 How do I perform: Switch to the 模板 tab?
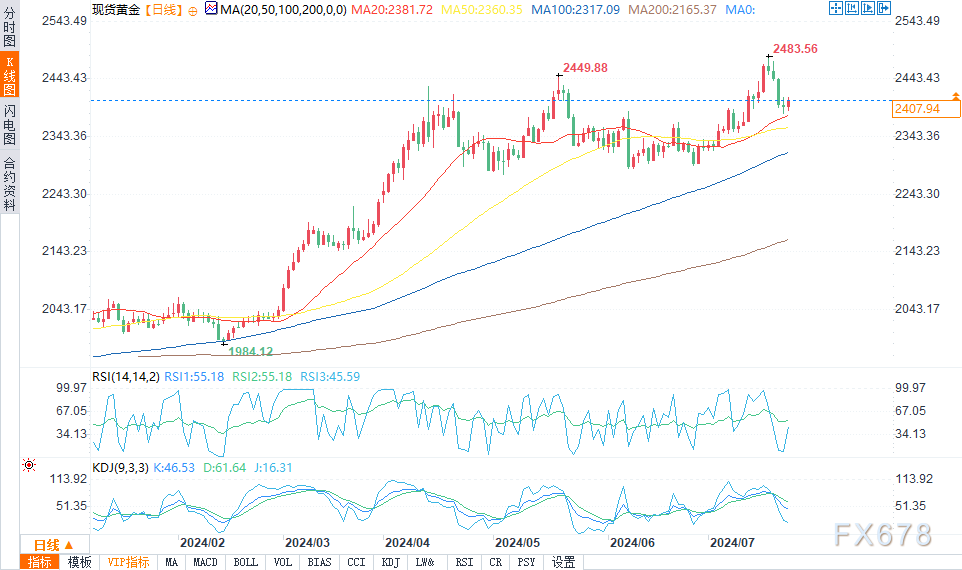79,562
